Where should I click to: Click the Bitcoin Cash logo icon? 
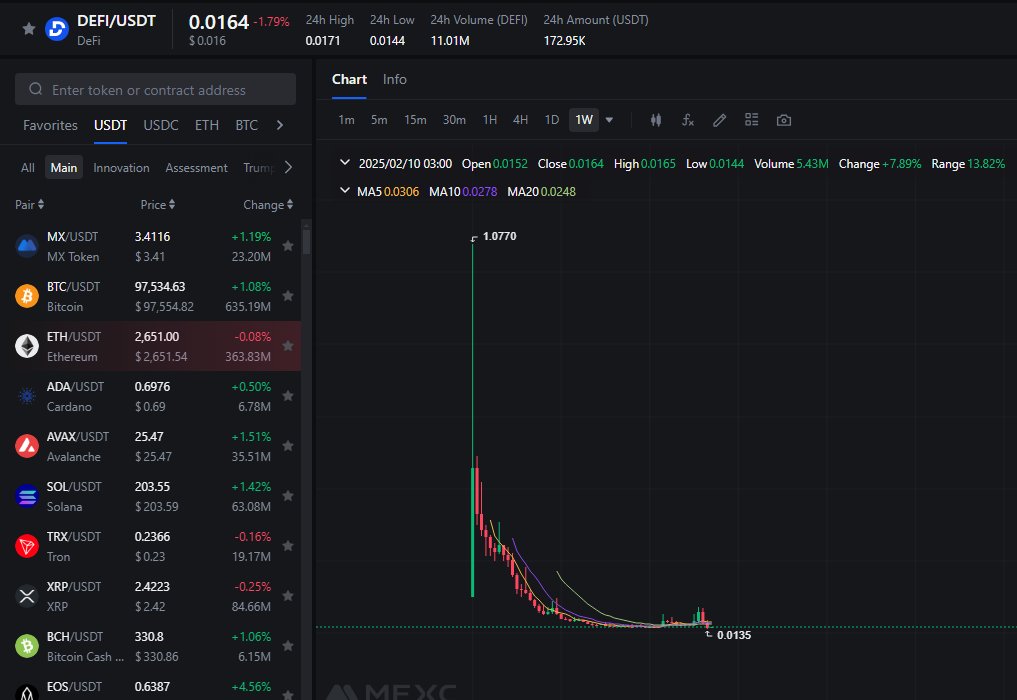[x=27, y=646]
